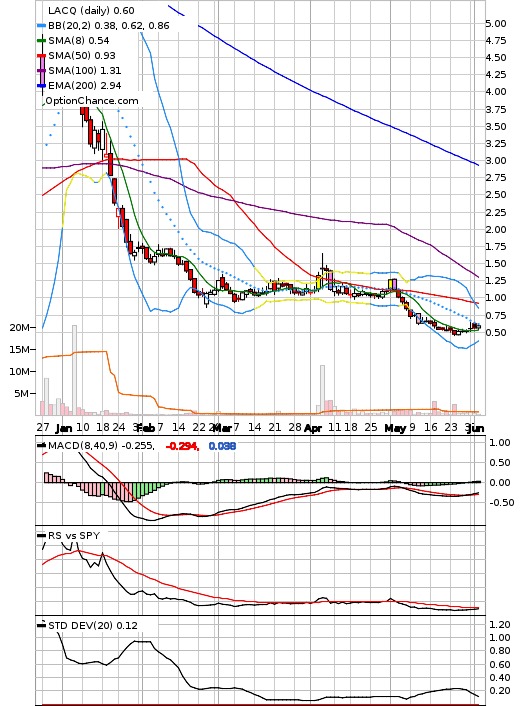
Task: Click the 28 date label on the axis
Action: pyautogui.click(x=295, y=427)
